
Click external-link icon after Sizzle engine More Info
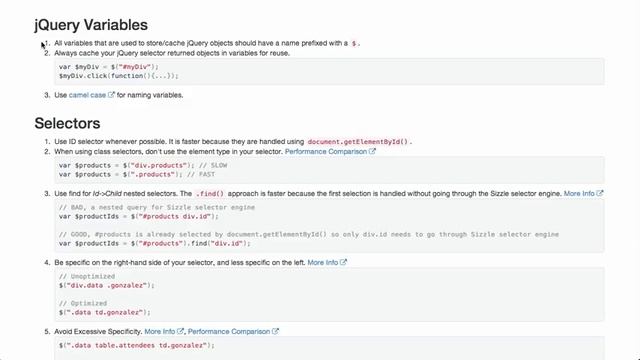click(x=600, y=193)
